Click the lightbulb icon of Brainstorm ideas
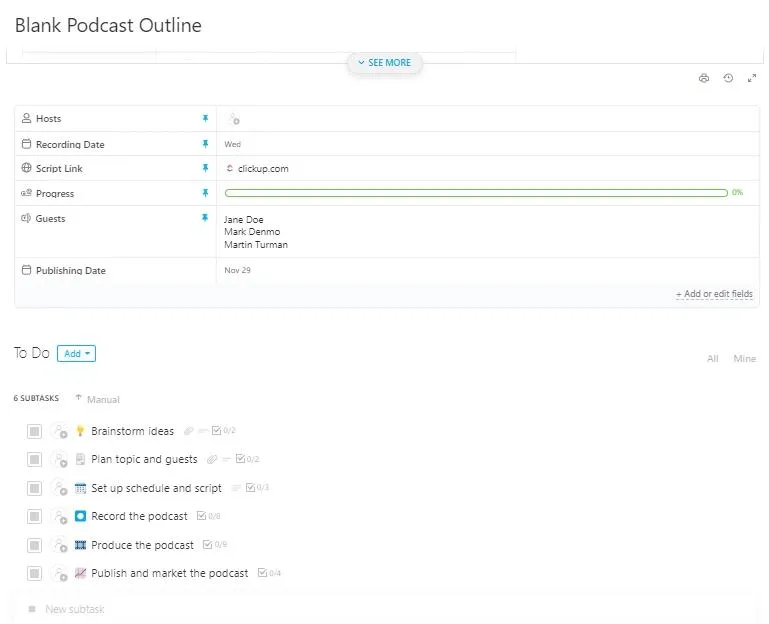769x624 pixels. coord(80,431)
